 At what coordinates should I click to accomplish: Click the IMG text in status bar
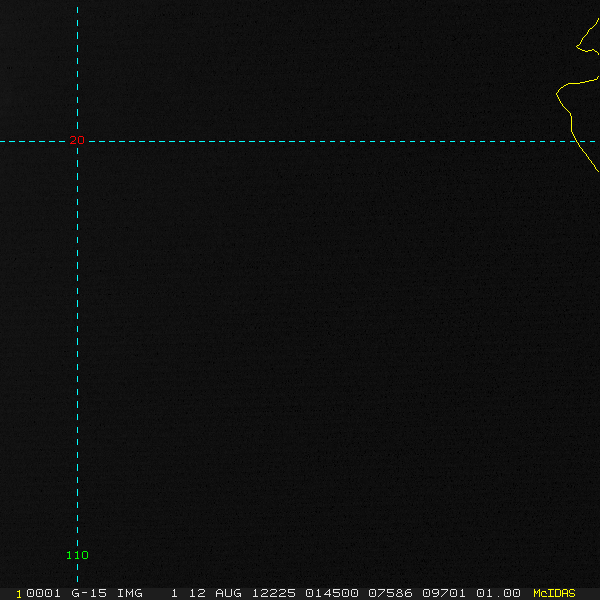(130, 593)
